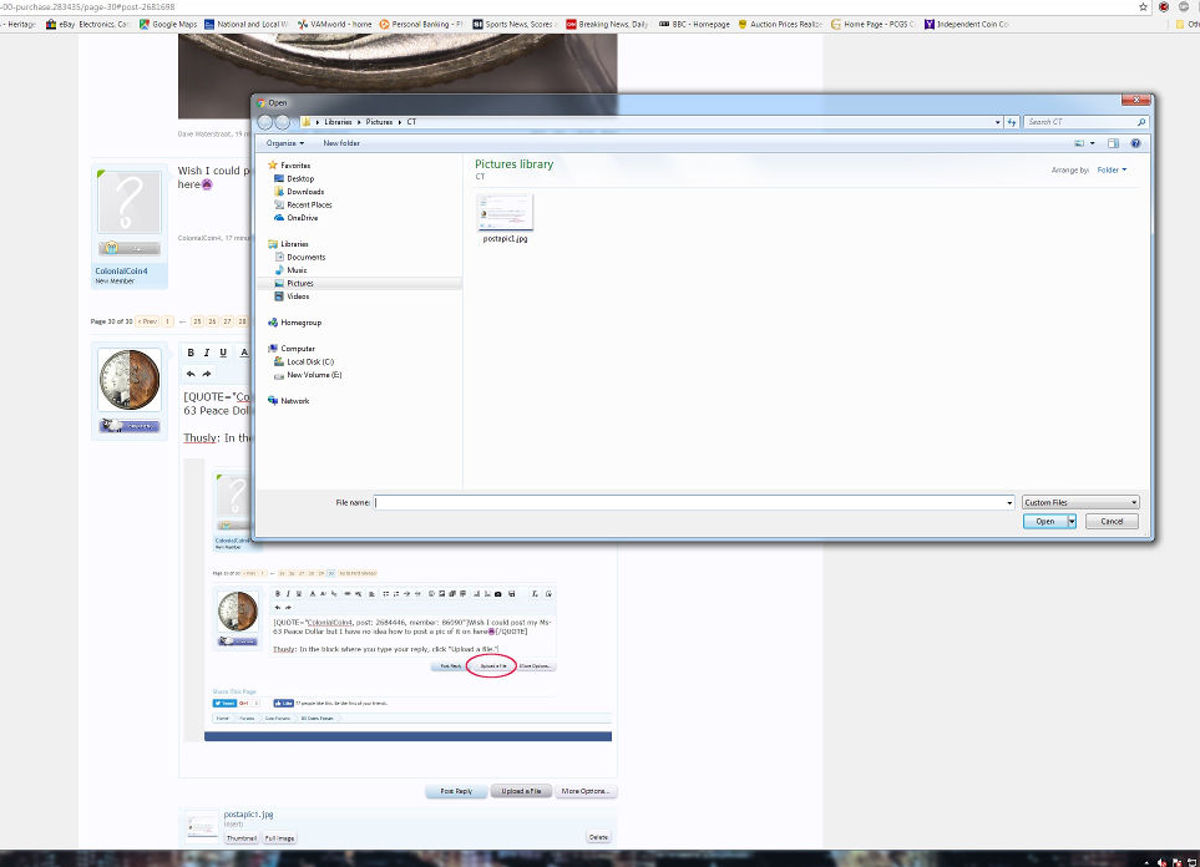The image size is (1200, 867).
Task: Toggle italic formatting in the reply editor
Action: click(x=207, y=352)
